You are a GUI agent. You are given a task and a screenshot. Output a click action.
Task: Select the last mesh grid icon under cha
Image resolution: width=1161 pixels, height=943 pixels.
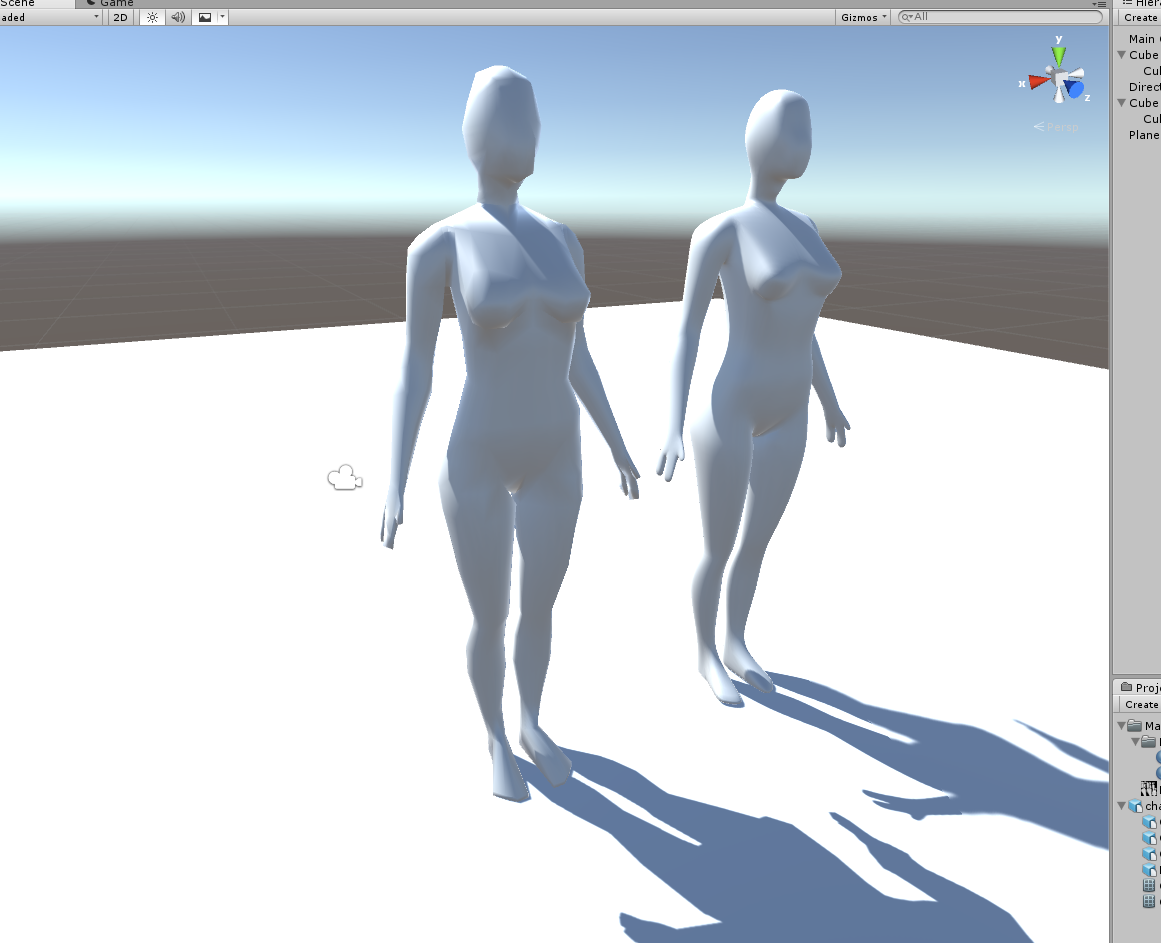coord(1148,901)
